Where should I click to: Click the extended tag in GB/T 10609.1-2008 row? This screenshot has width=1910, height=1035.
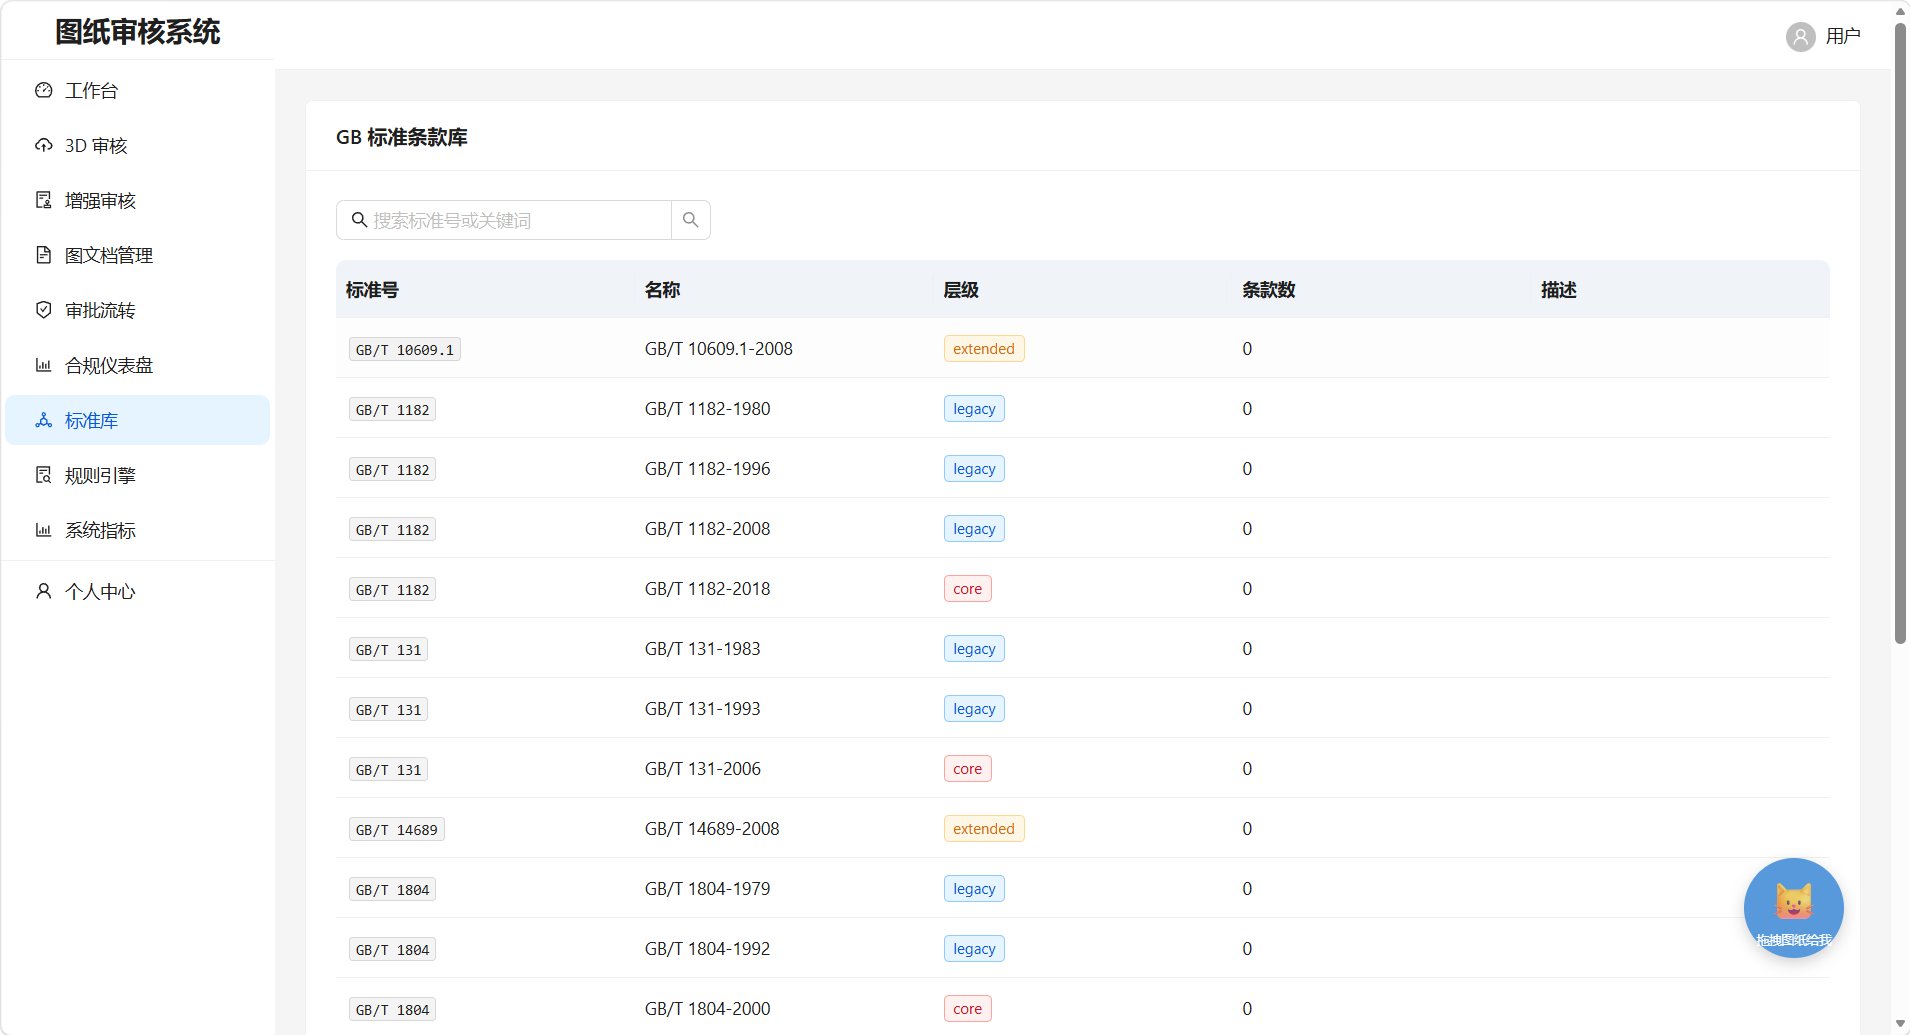pos(984,349)
